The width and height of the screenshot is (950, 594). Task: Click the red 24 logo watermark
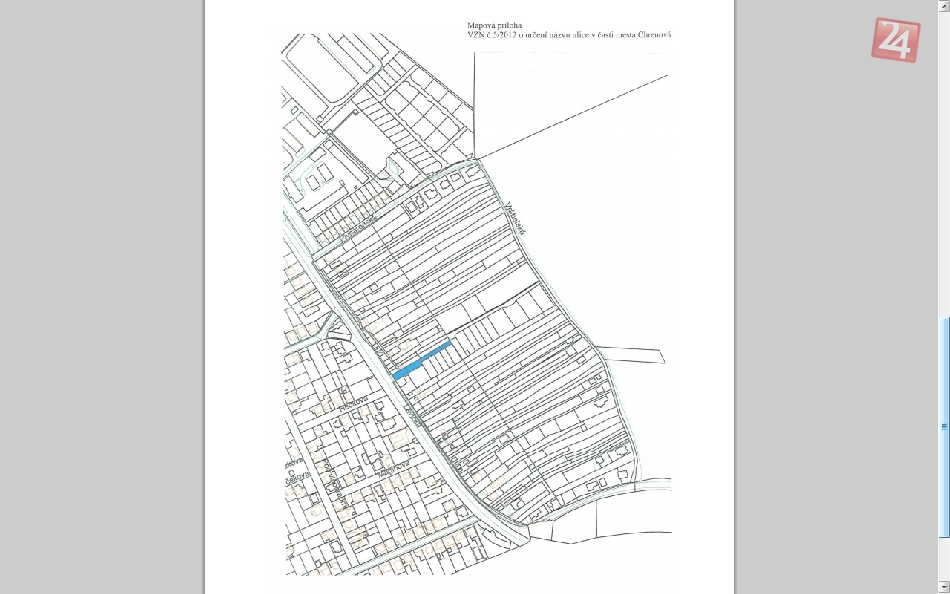click(895, 40)
